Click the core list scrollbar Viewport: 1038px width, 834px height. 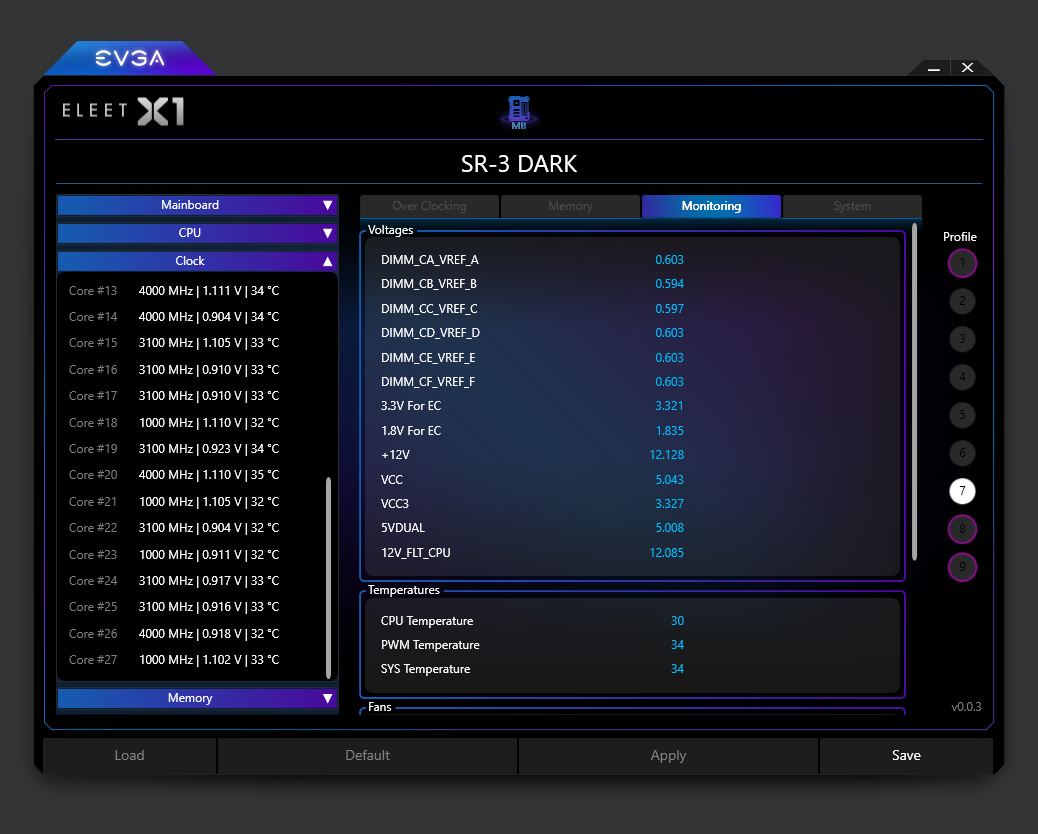328,577
